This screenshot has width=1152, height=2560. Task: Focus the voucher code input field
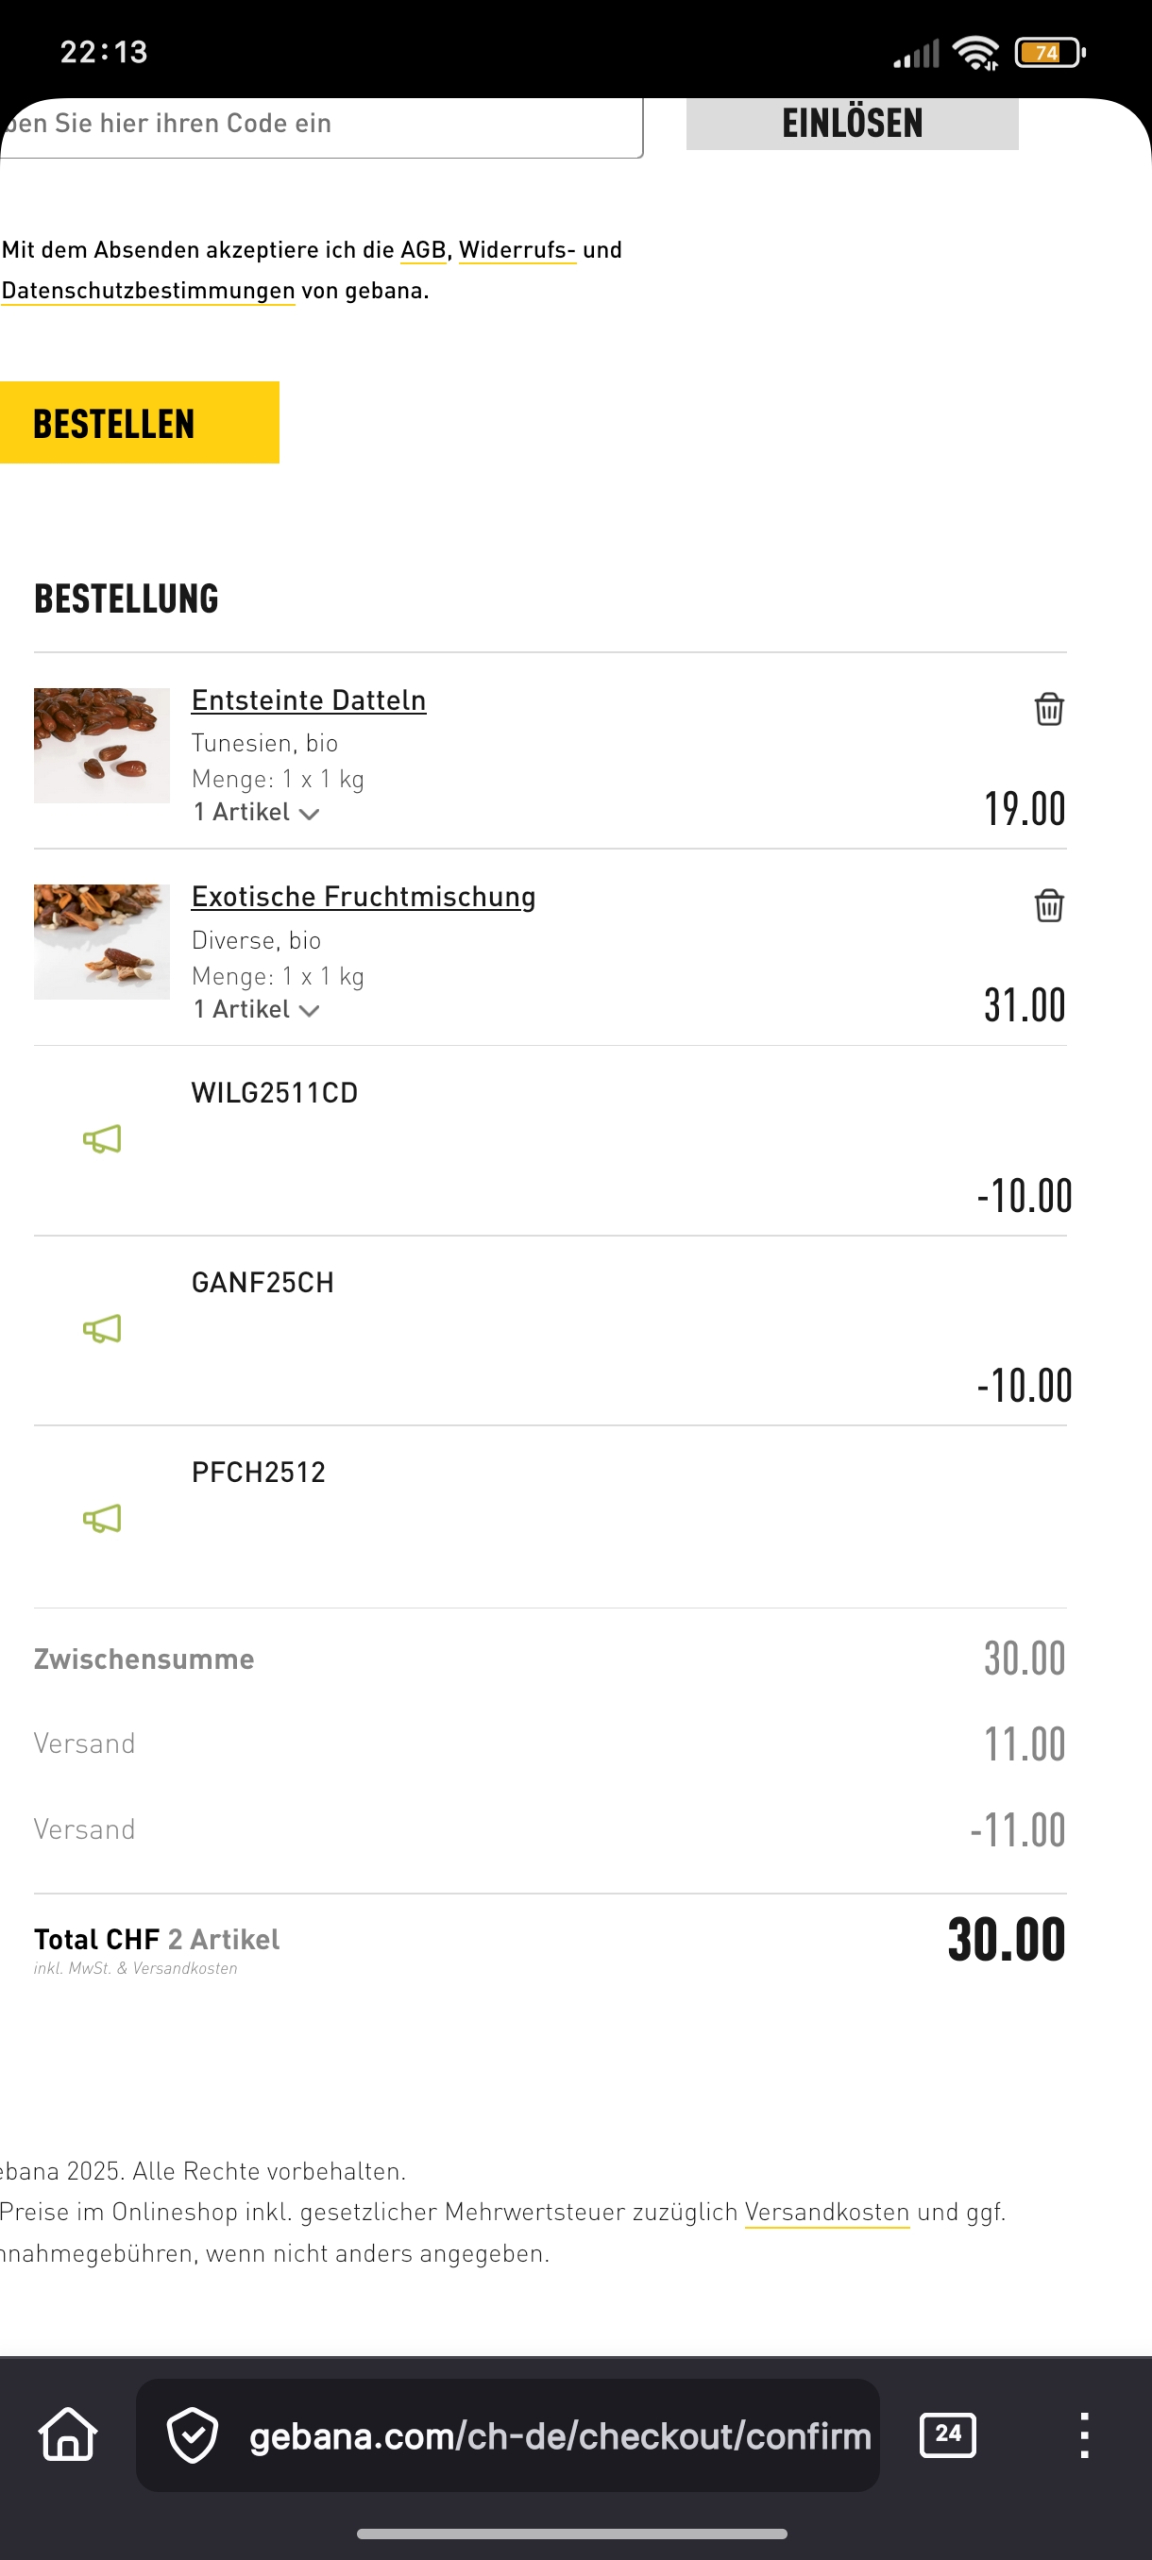click(x=320, y=124)
